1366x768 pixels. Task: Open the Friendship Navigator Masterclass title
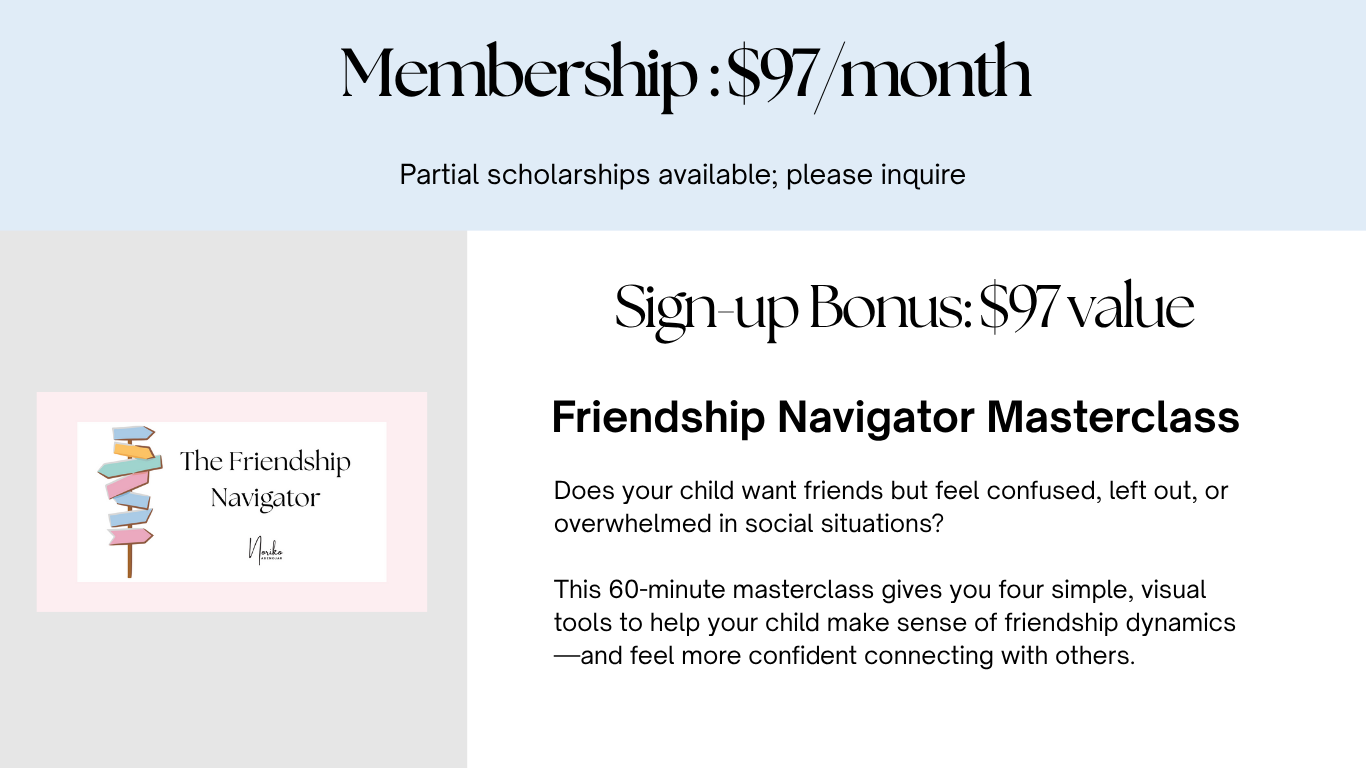click(x=895, y=417)
